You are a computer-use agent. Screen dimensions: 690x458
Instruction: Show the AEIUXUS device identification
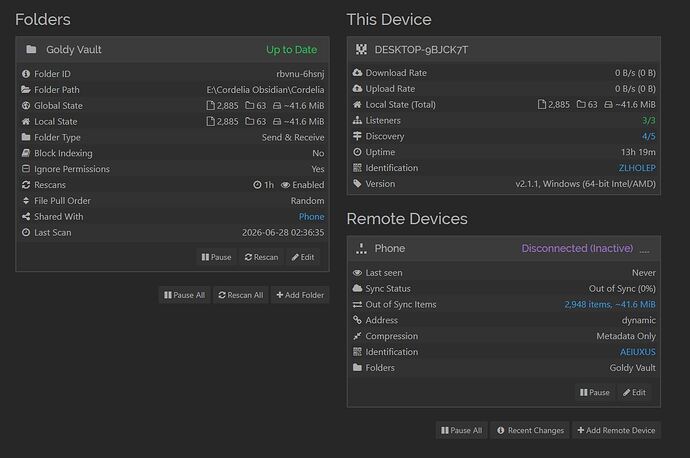[x=638, y=352]
